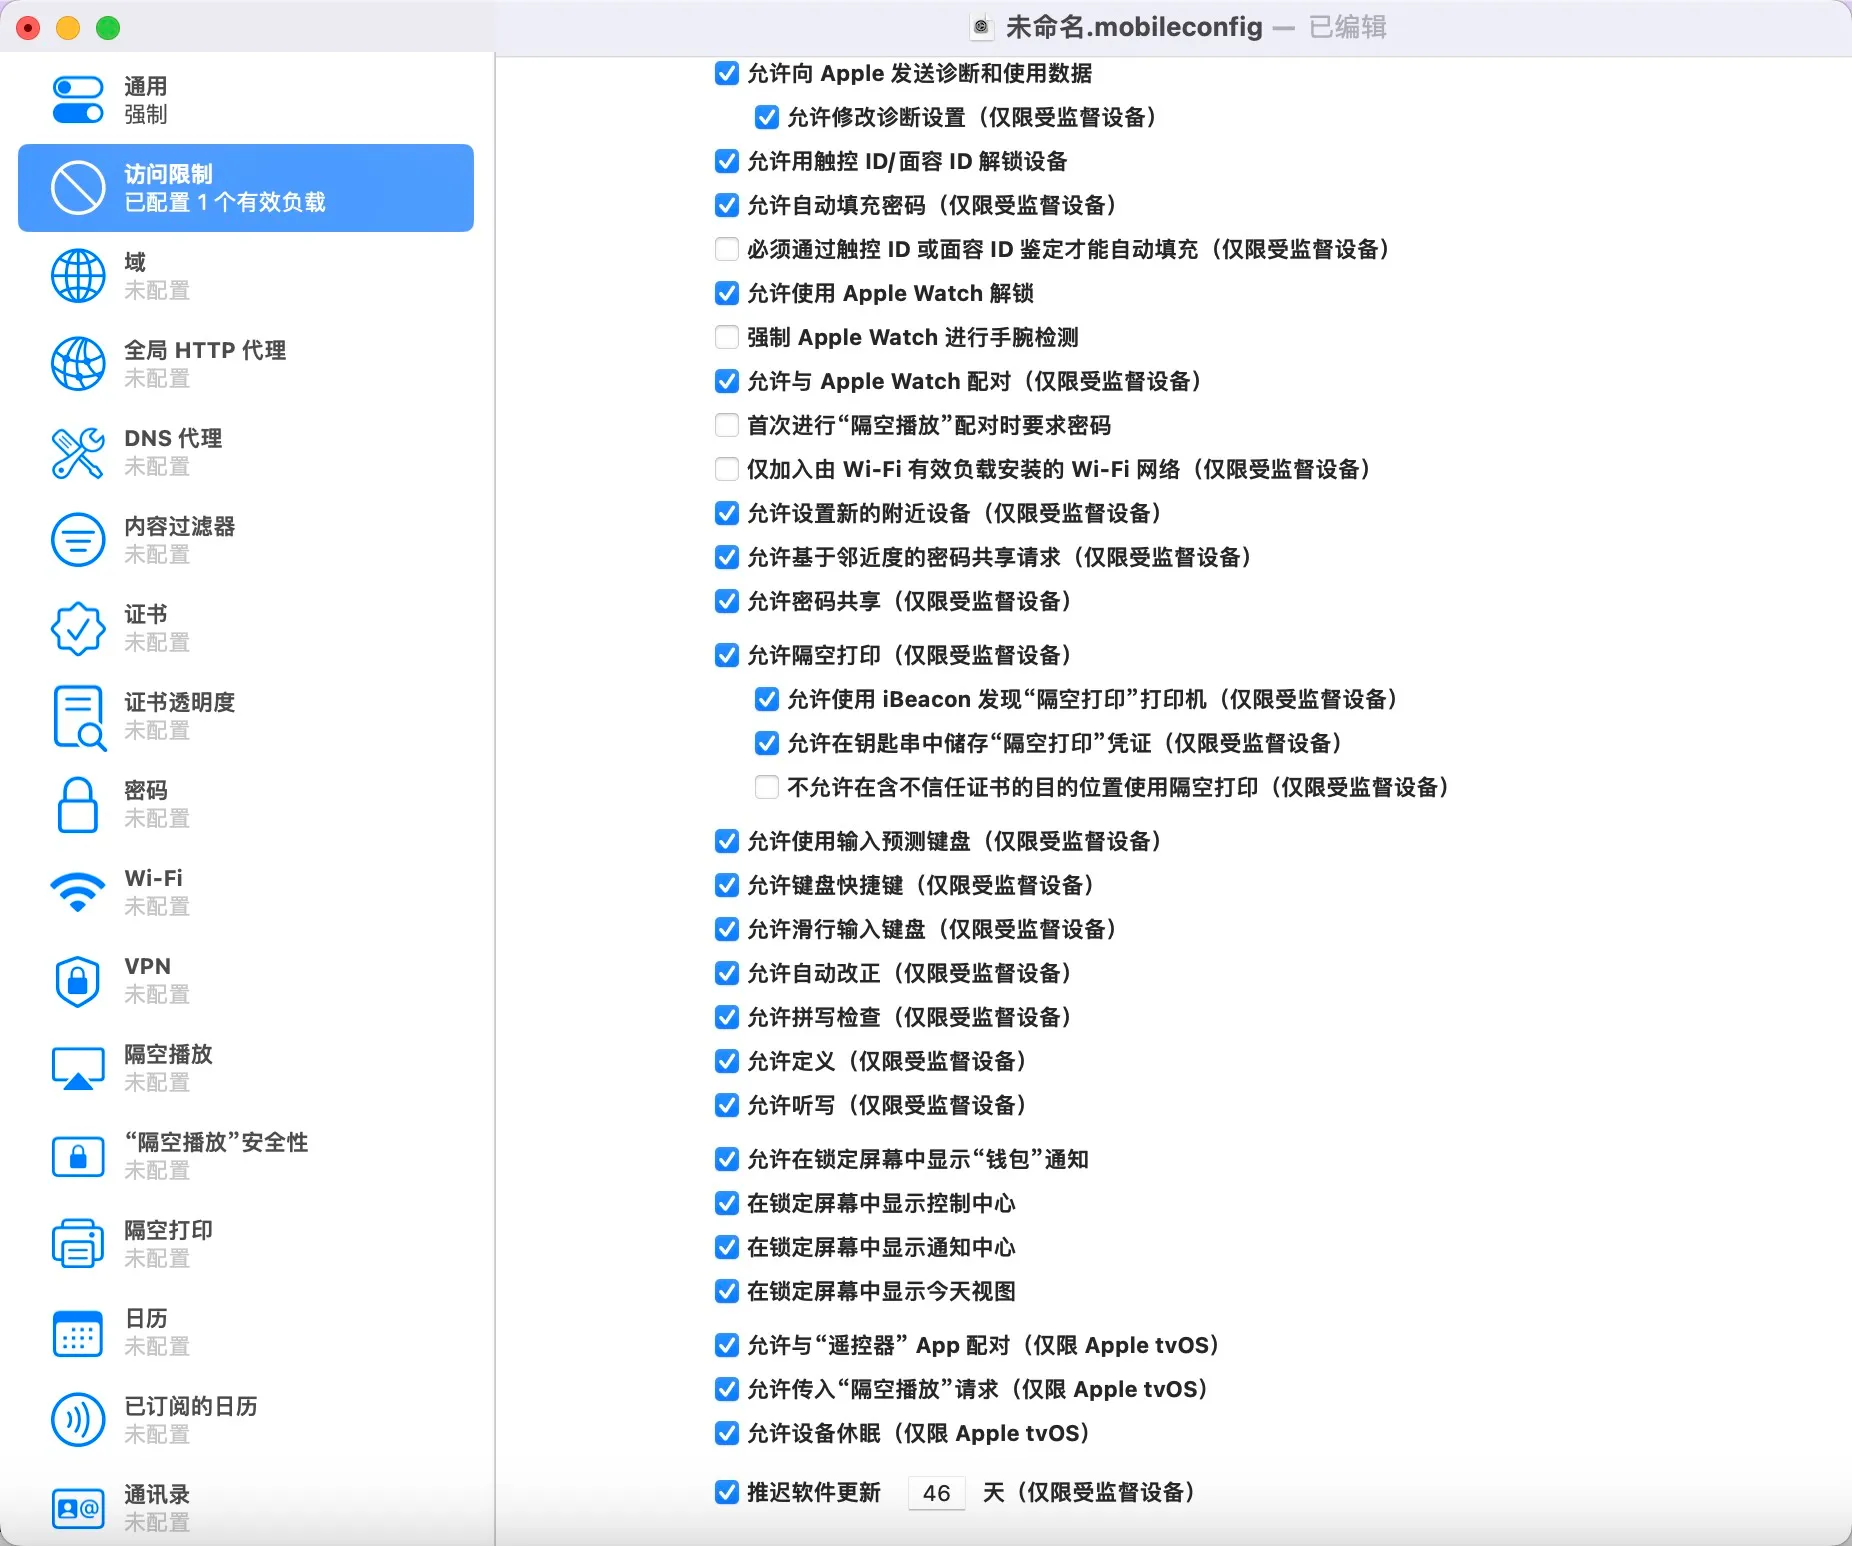Open the VPN configuration section

point(78,980)
